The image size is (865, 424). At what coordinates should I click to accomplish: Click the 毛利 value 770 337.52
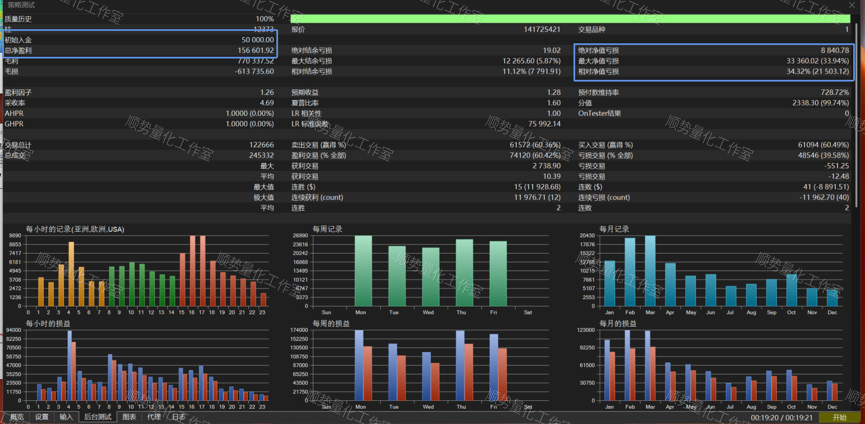point(255,61)
